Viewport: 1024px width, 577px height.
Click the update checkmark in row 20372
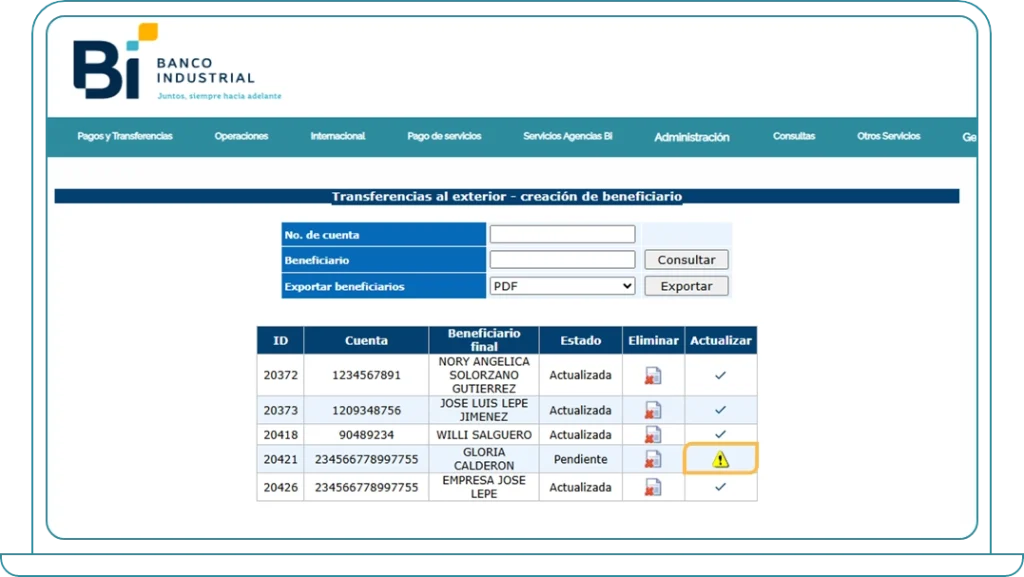721,375
